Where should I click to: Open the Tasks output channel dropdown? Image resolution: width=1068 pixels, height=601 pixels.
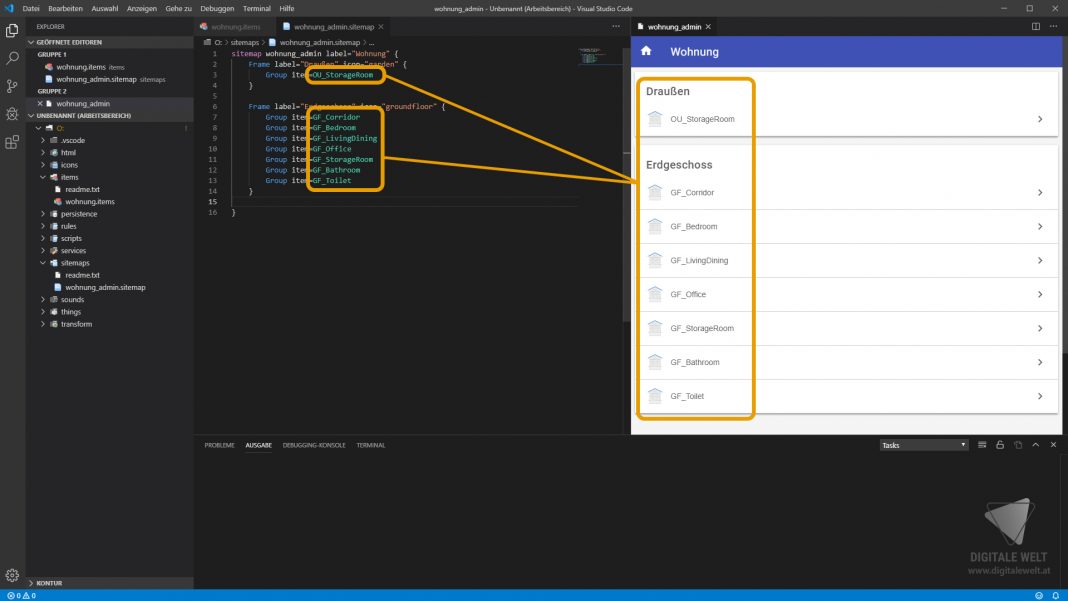pos(924,445)
